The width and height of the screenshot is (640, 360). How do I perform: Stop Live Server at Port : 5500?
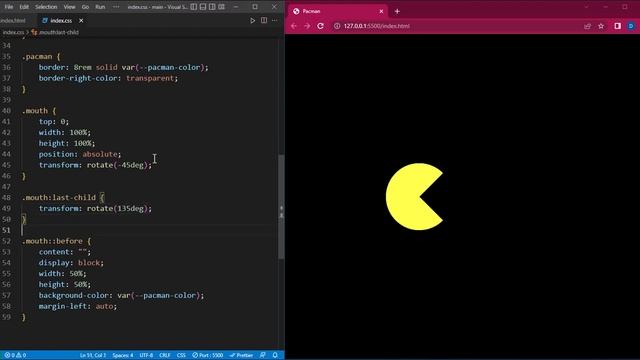pos(207,356)
